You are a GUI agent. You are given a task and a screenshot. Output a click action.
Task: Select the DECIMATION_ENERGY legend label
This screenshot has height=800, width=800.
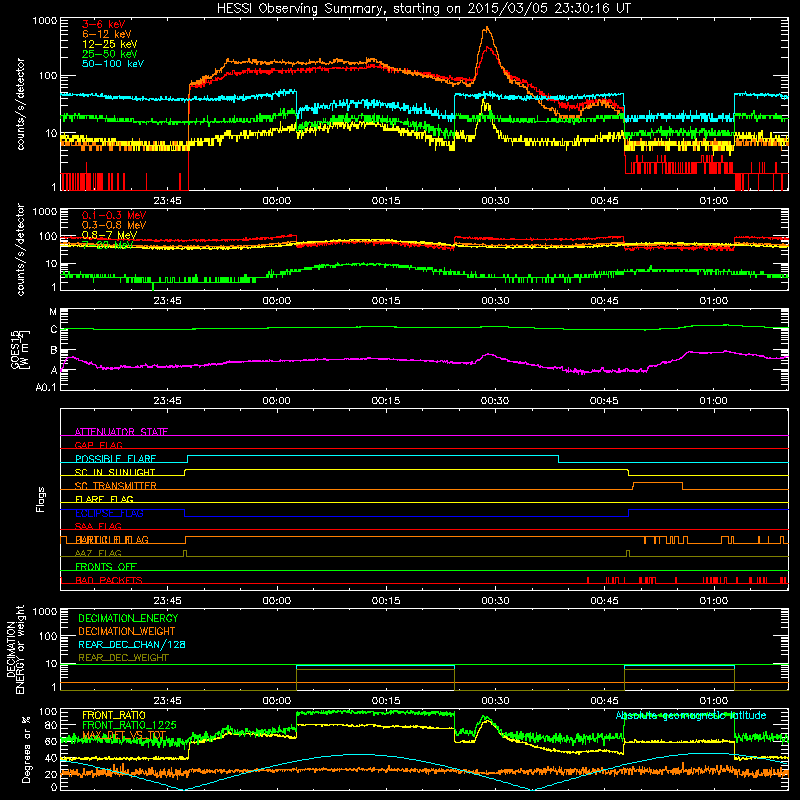(x=128, y=618)
